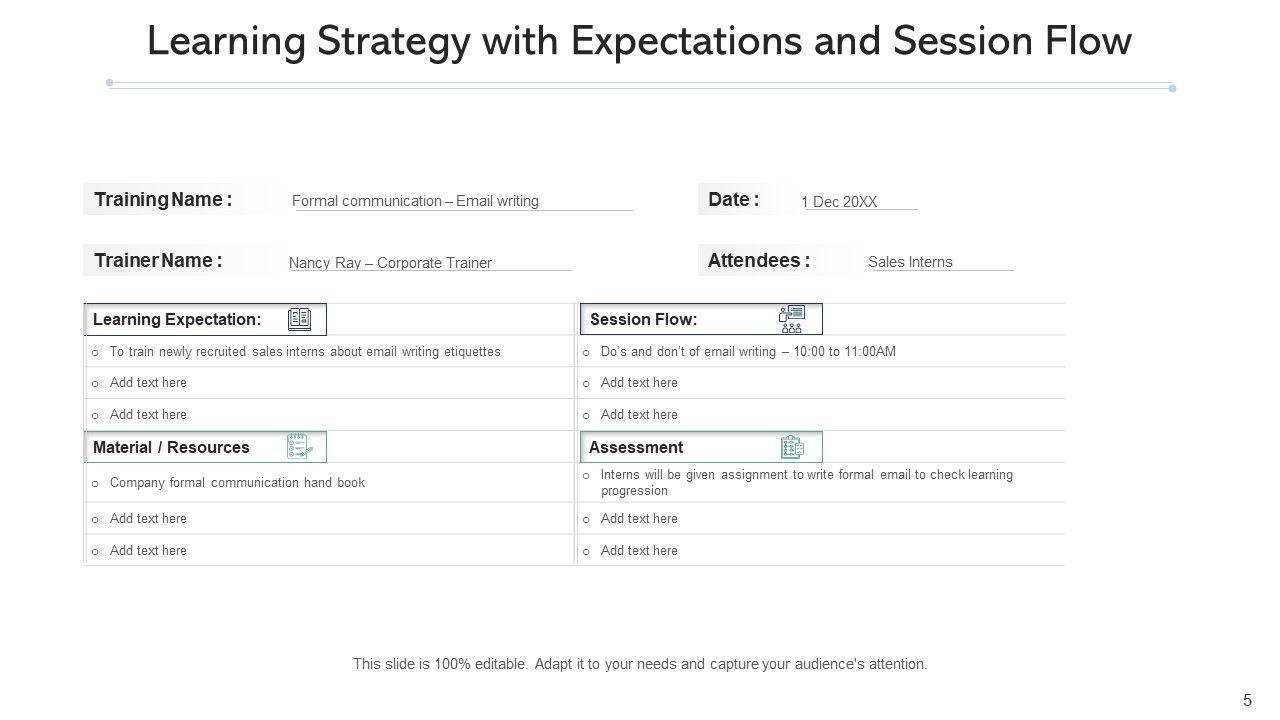Select the Learning Expectation header

(x=177, y=320)
